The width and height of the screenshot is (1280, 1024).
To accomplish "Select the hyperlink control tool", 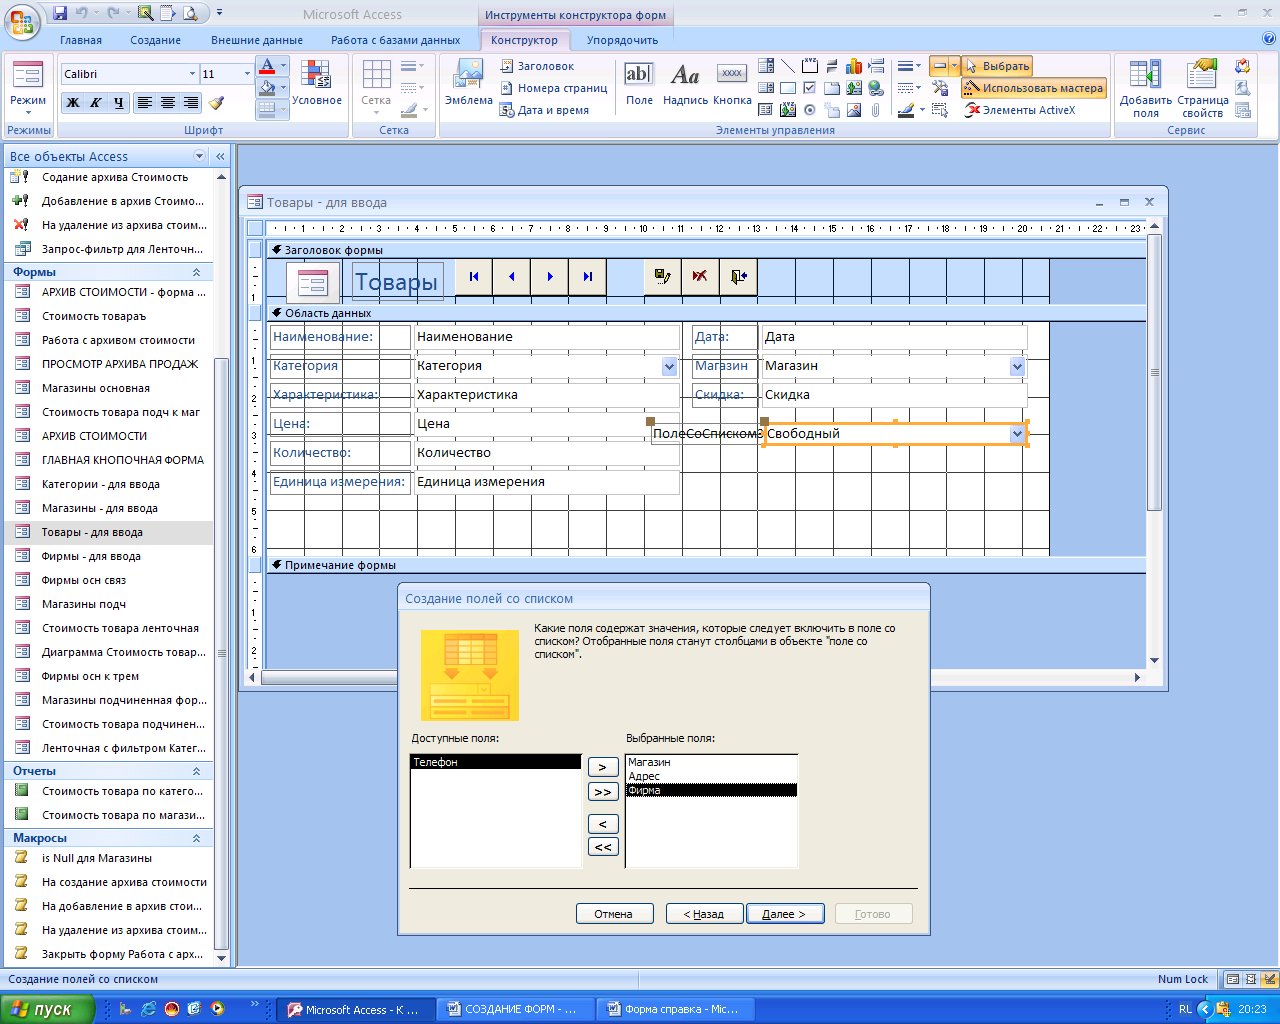I will (x=876, y=88).
